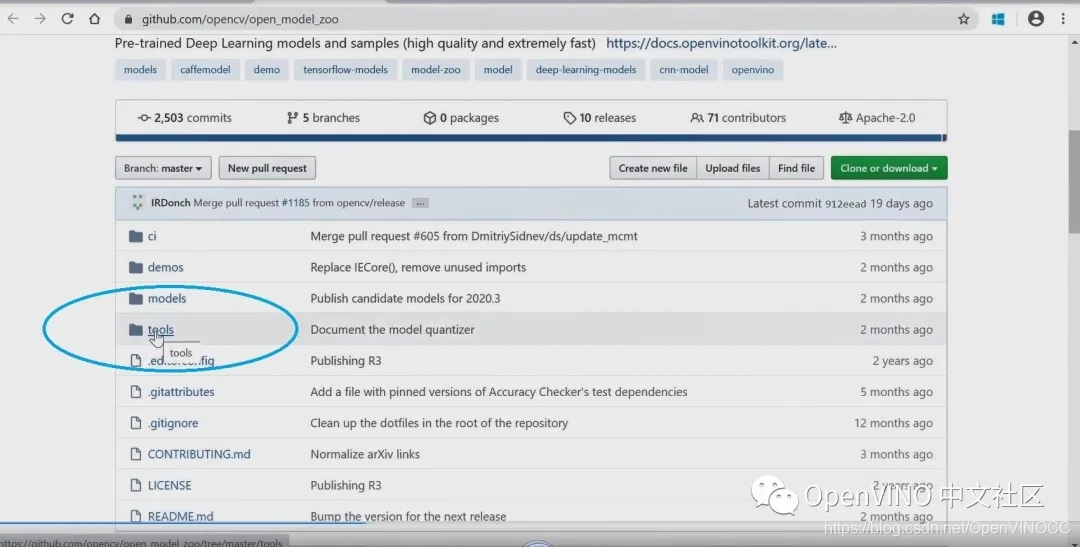The width and height of the screenshot is (1080, 547).
Task: Open the models folder
Action: point(167,298)
